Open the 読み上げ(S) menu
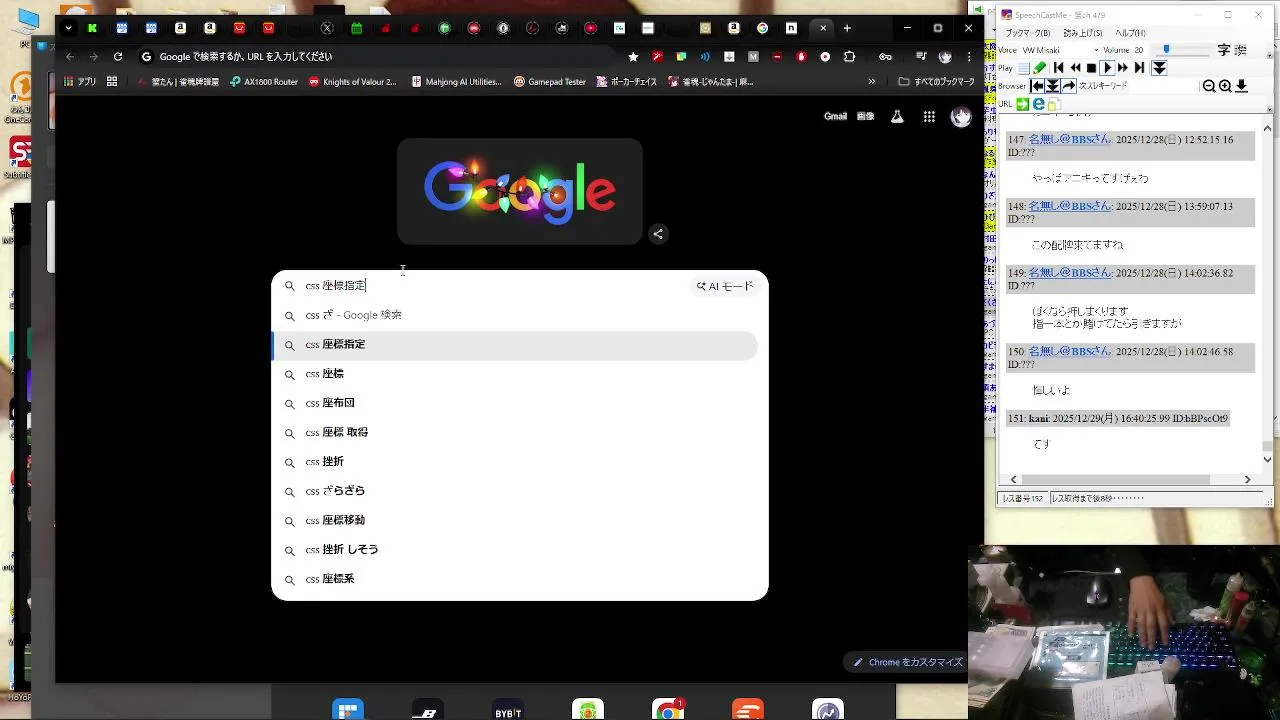The height and width of the screenshot is (720, 1280). [x=1082, y=33]
